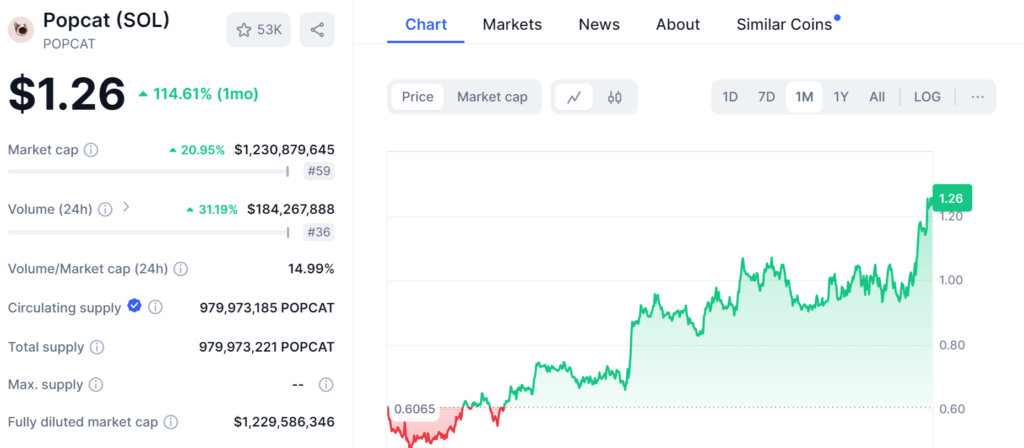
Task: Click the Market cap rank slider bar
Action: click(x=148, y=171)
